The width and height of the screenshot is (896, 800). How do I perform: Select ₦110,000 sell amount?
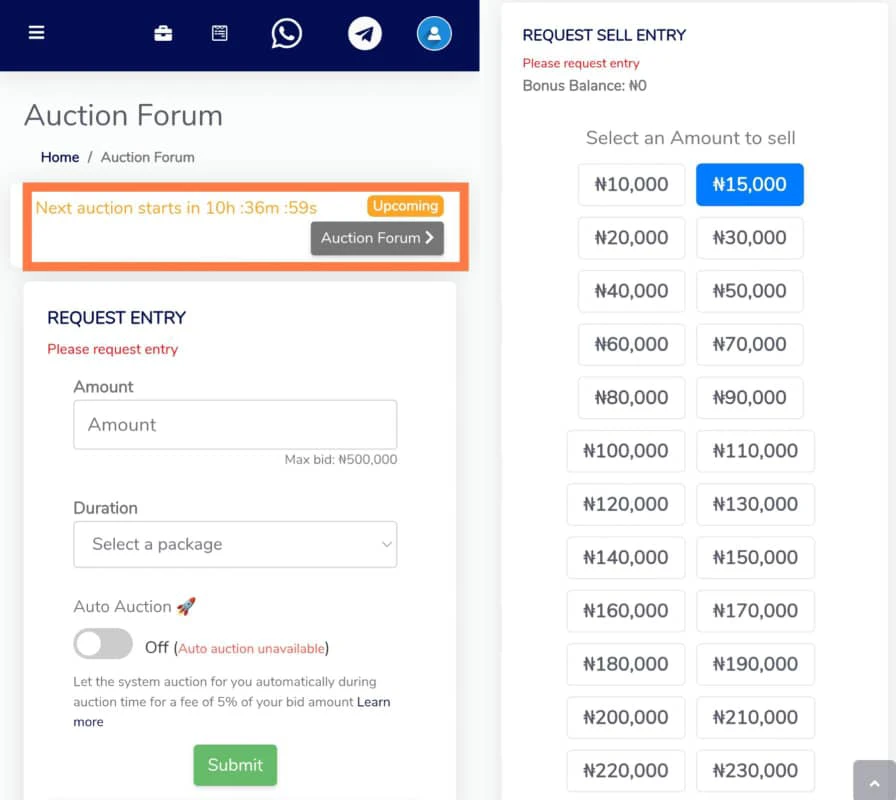click(x=755, y=451)
